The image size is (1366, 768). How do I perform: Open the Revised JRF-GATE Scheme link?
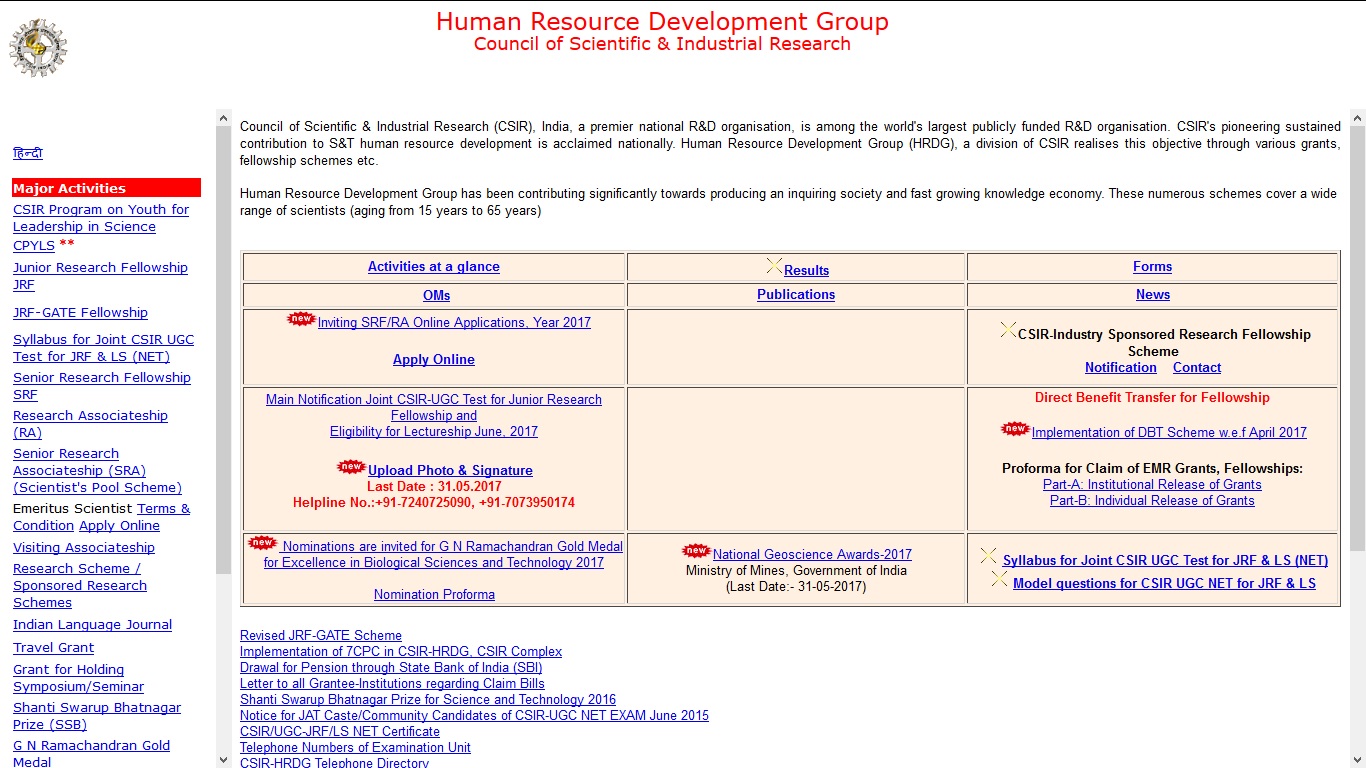(x=321, y=636)
